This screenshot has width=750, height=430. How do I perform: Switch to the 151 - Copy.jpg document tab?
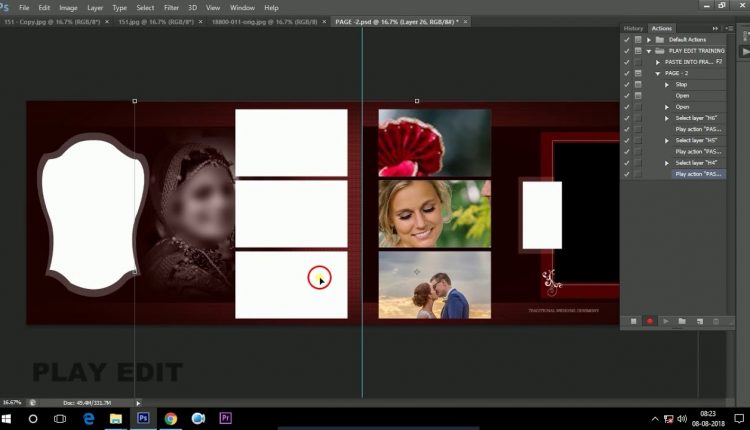(52, 22)
